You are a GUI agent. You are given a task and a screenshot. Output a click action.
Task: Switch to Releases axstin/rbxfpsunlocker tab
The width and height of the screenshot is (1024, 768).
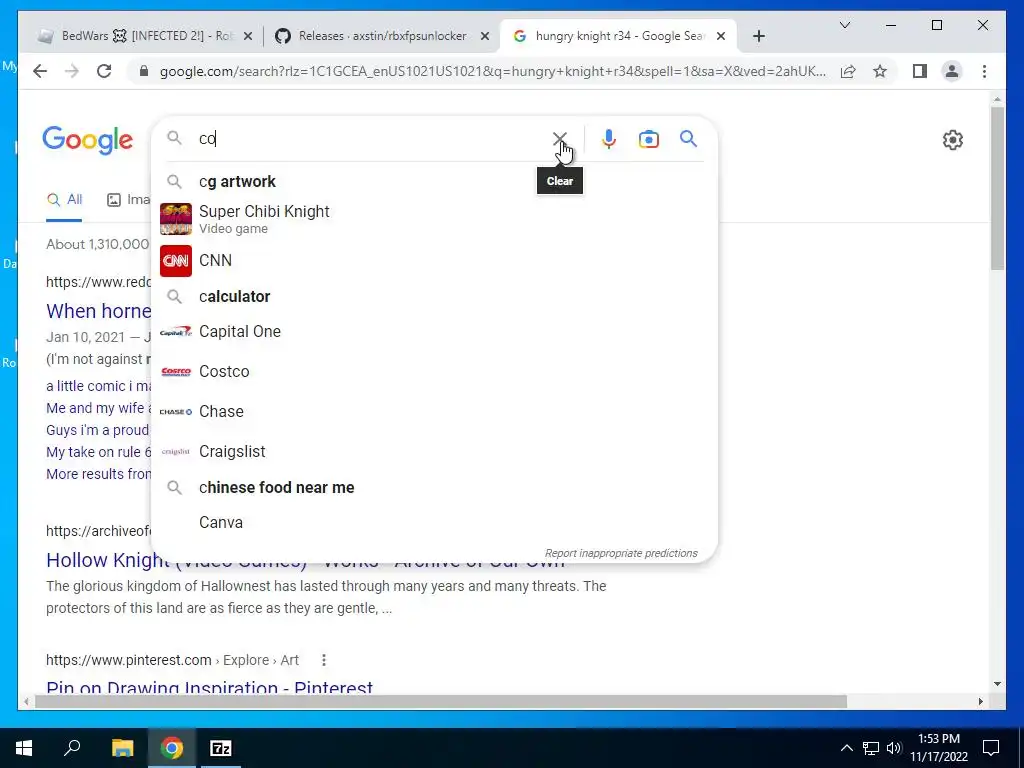(381, 36)
